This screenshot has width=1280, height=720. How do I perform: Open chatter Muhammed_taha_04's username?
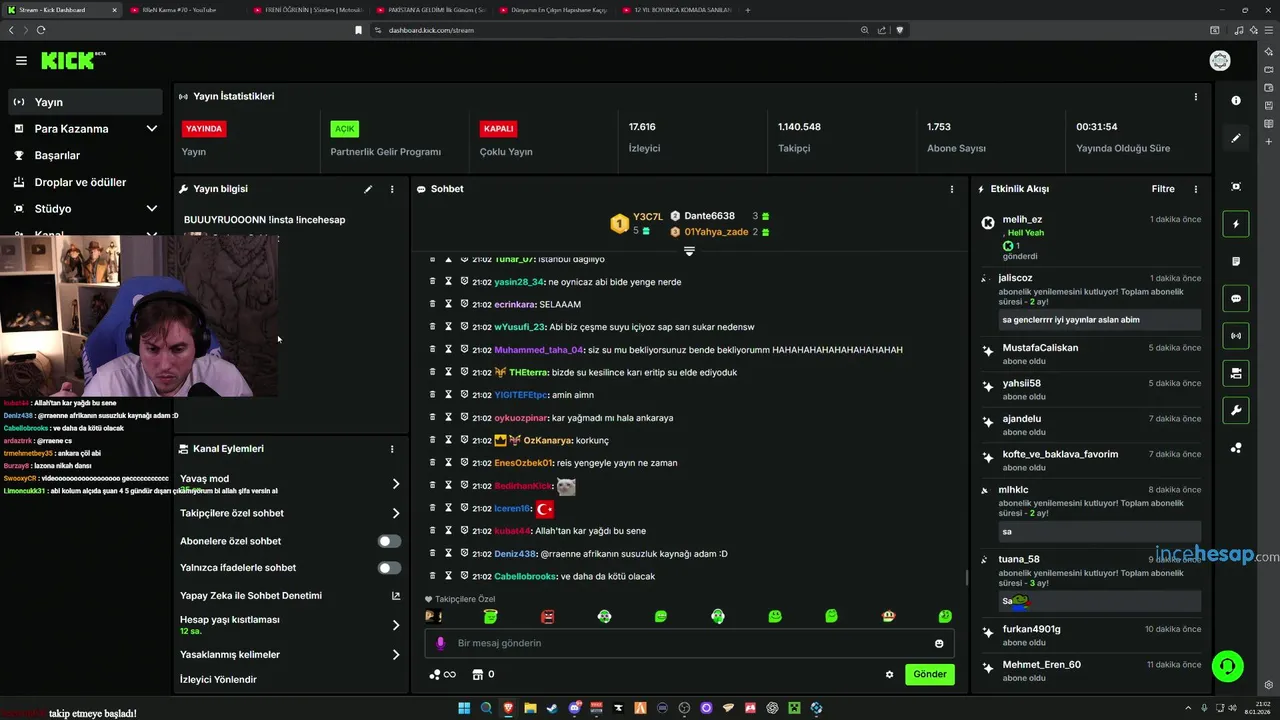(538, 350)
